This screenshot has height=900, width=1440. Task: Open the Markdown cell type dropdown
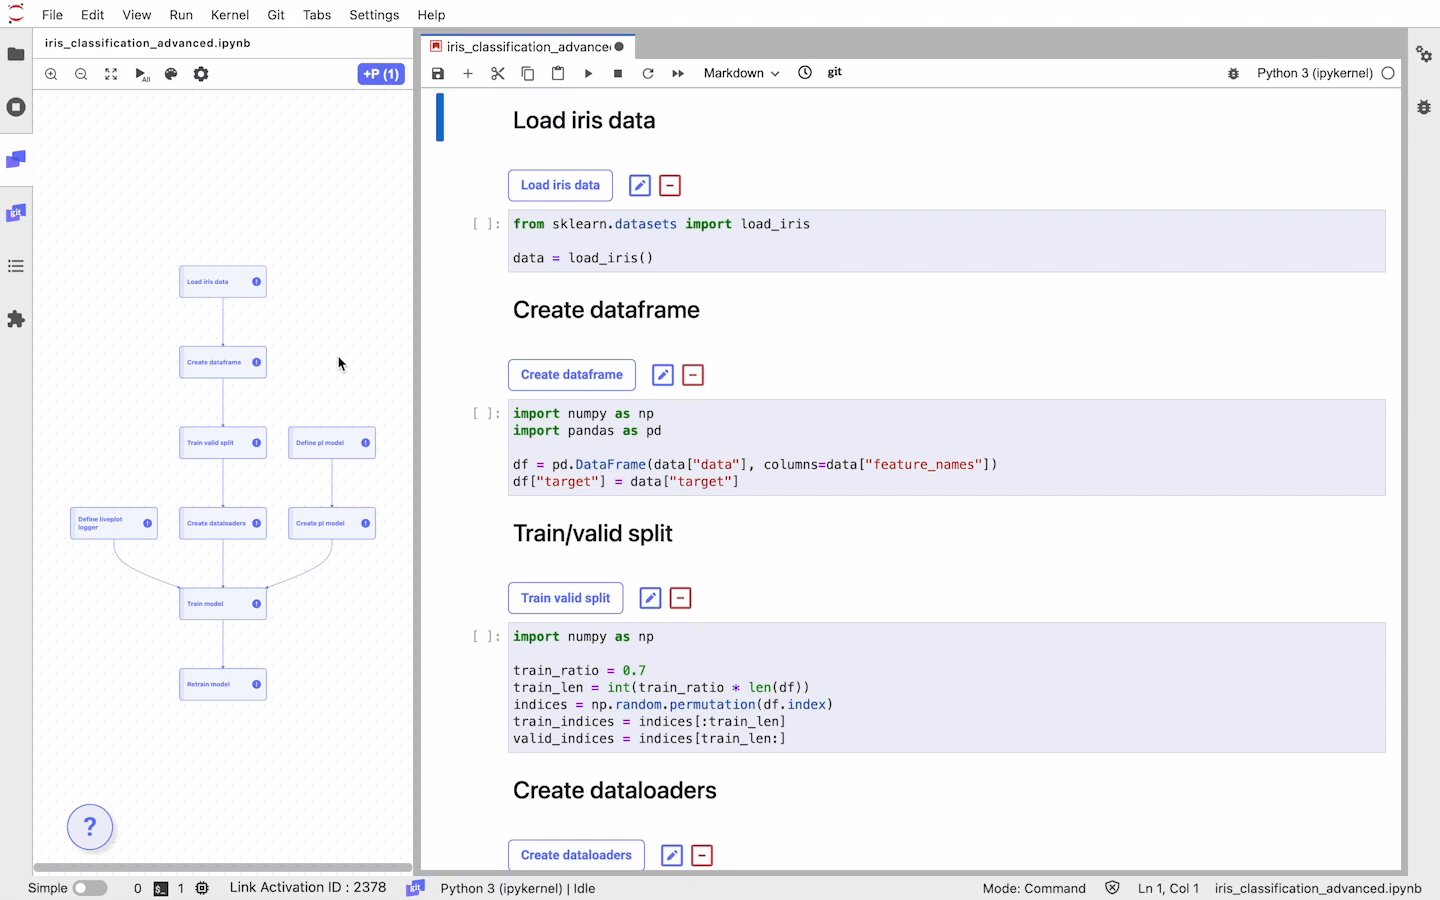click(x=741, y=73)
